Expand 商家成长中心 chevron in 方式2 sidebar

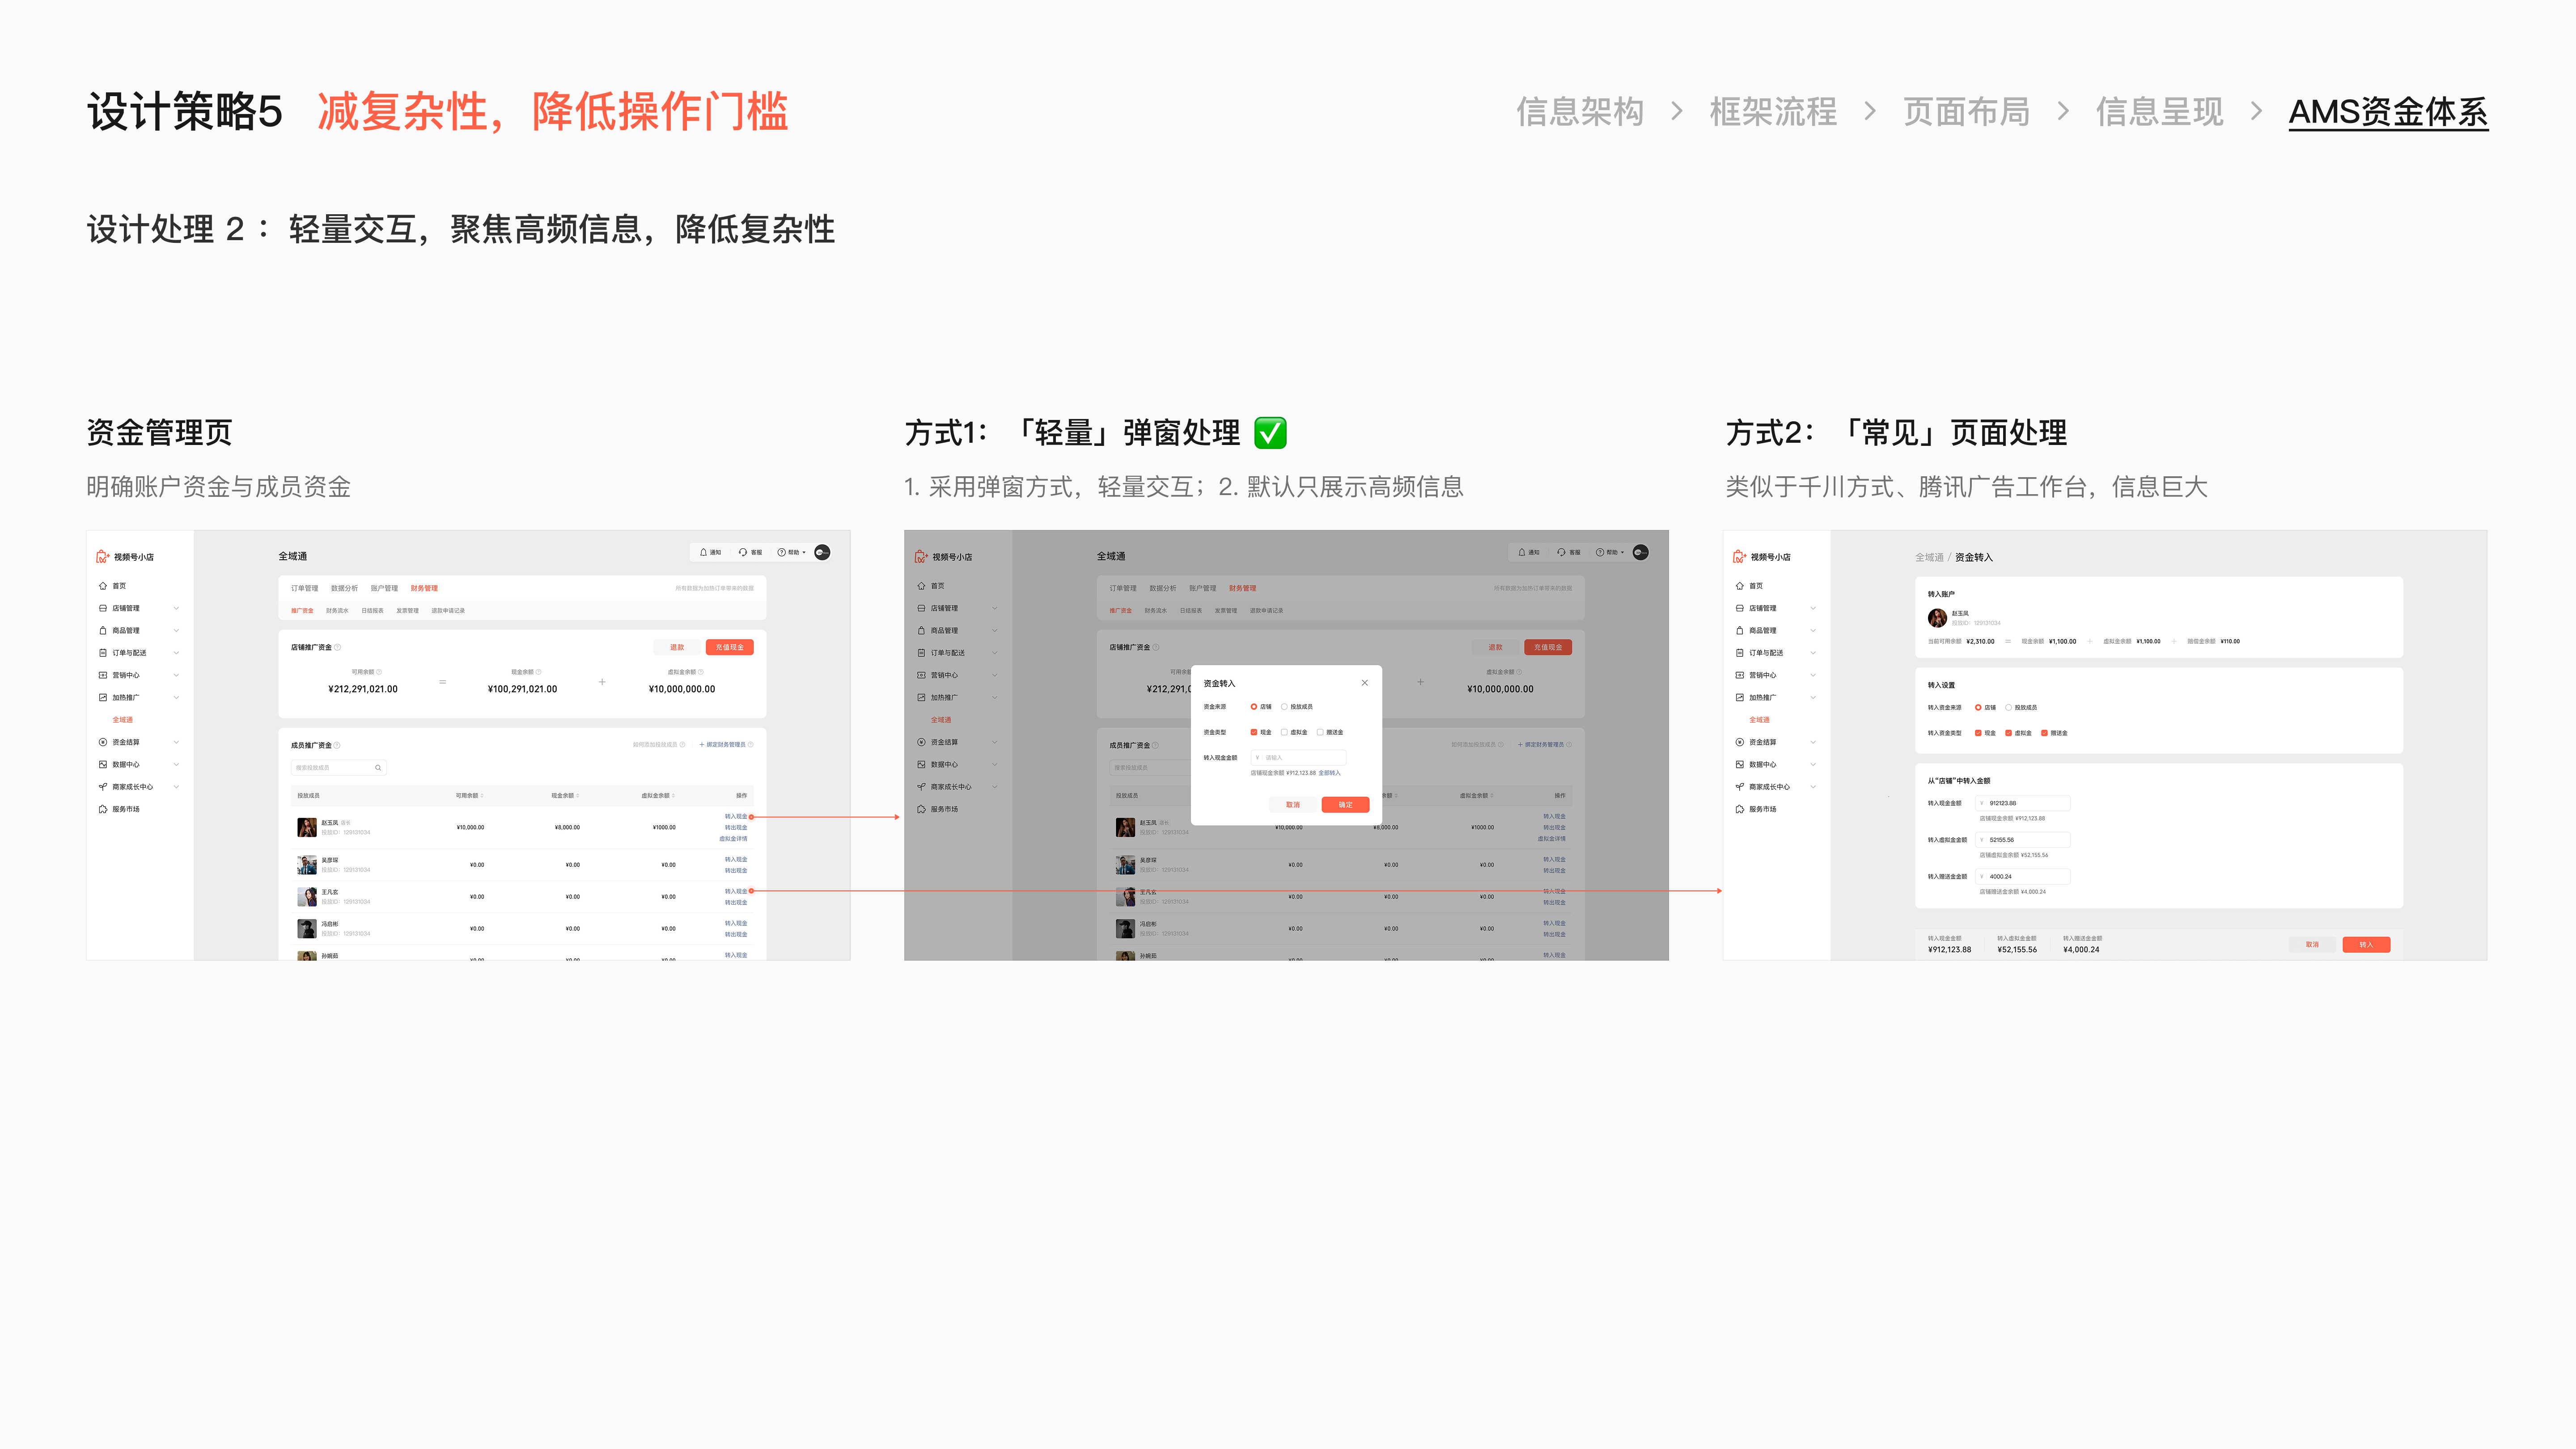point(1813,787)
